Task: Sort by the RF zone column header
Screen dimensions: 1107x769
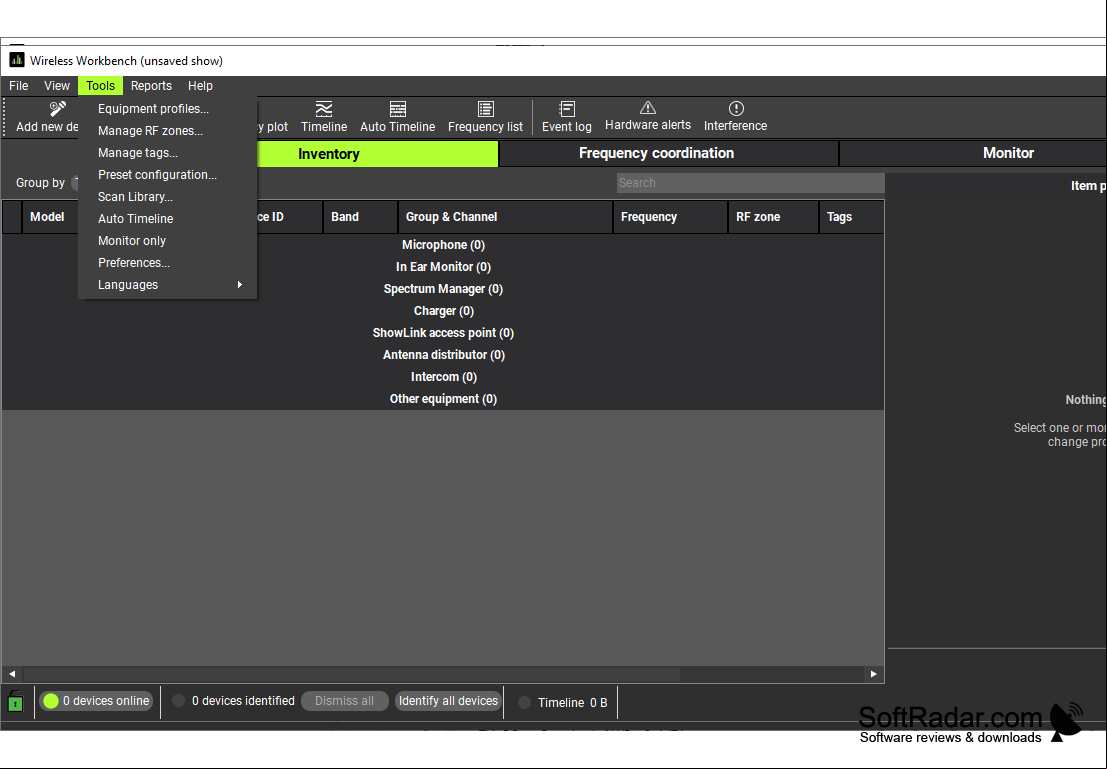Action: pyautogui.click(x=774, y=217)
